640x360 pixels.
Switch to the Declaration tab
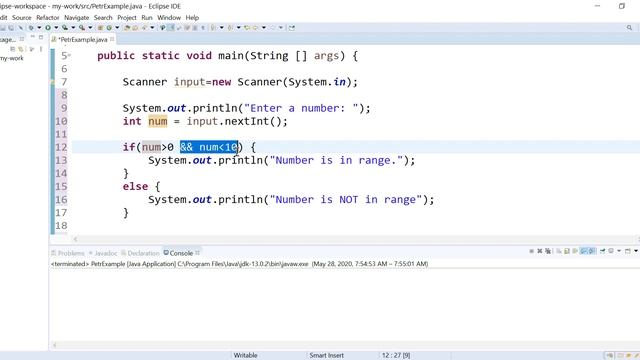click(140, 253)
